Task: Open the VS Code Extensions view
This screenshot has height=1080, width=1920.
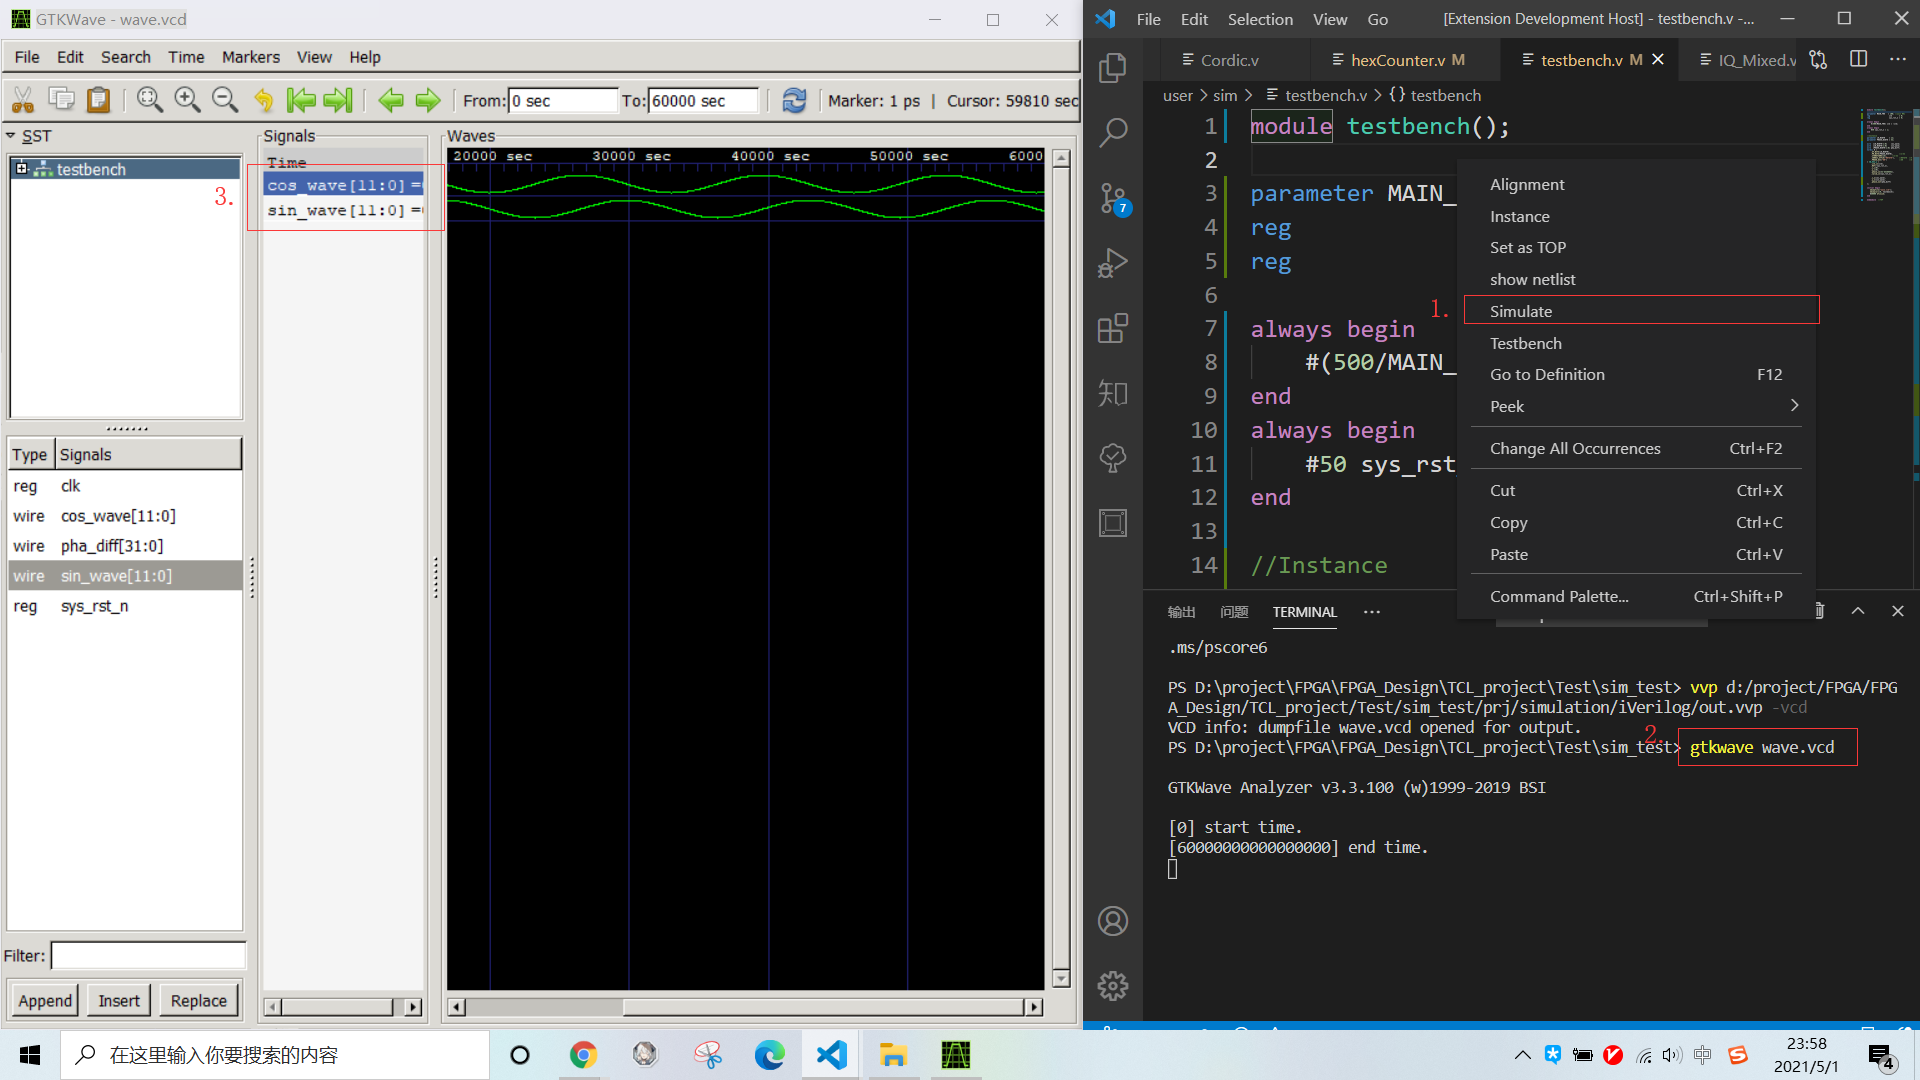Action: (1112, 328)
